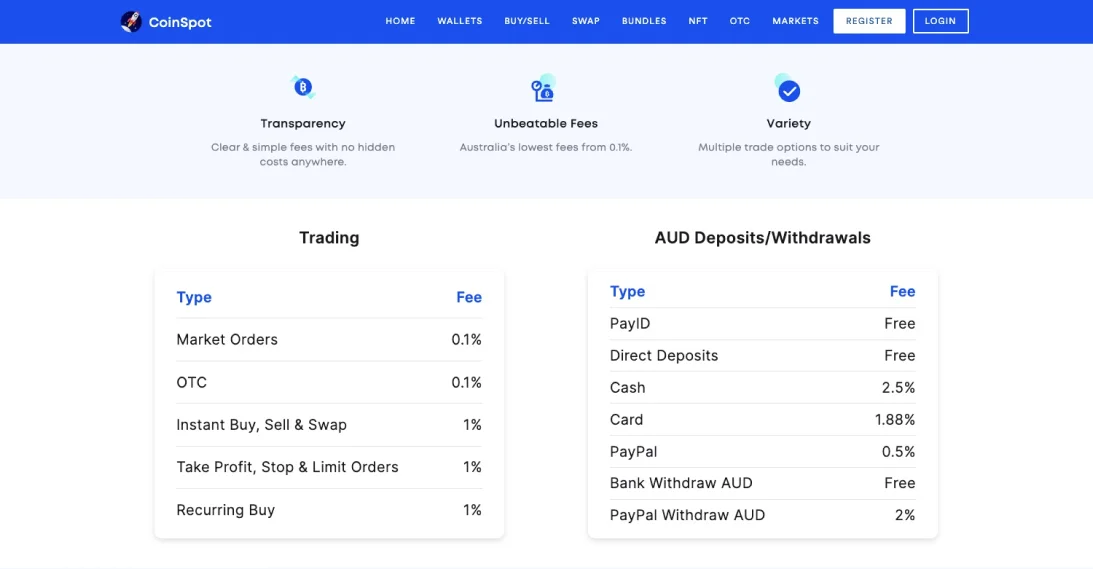The image size is (1093, 569).
Task: Click Type header in Trading table
Action: pyautogui.click(x=194, y=297)
